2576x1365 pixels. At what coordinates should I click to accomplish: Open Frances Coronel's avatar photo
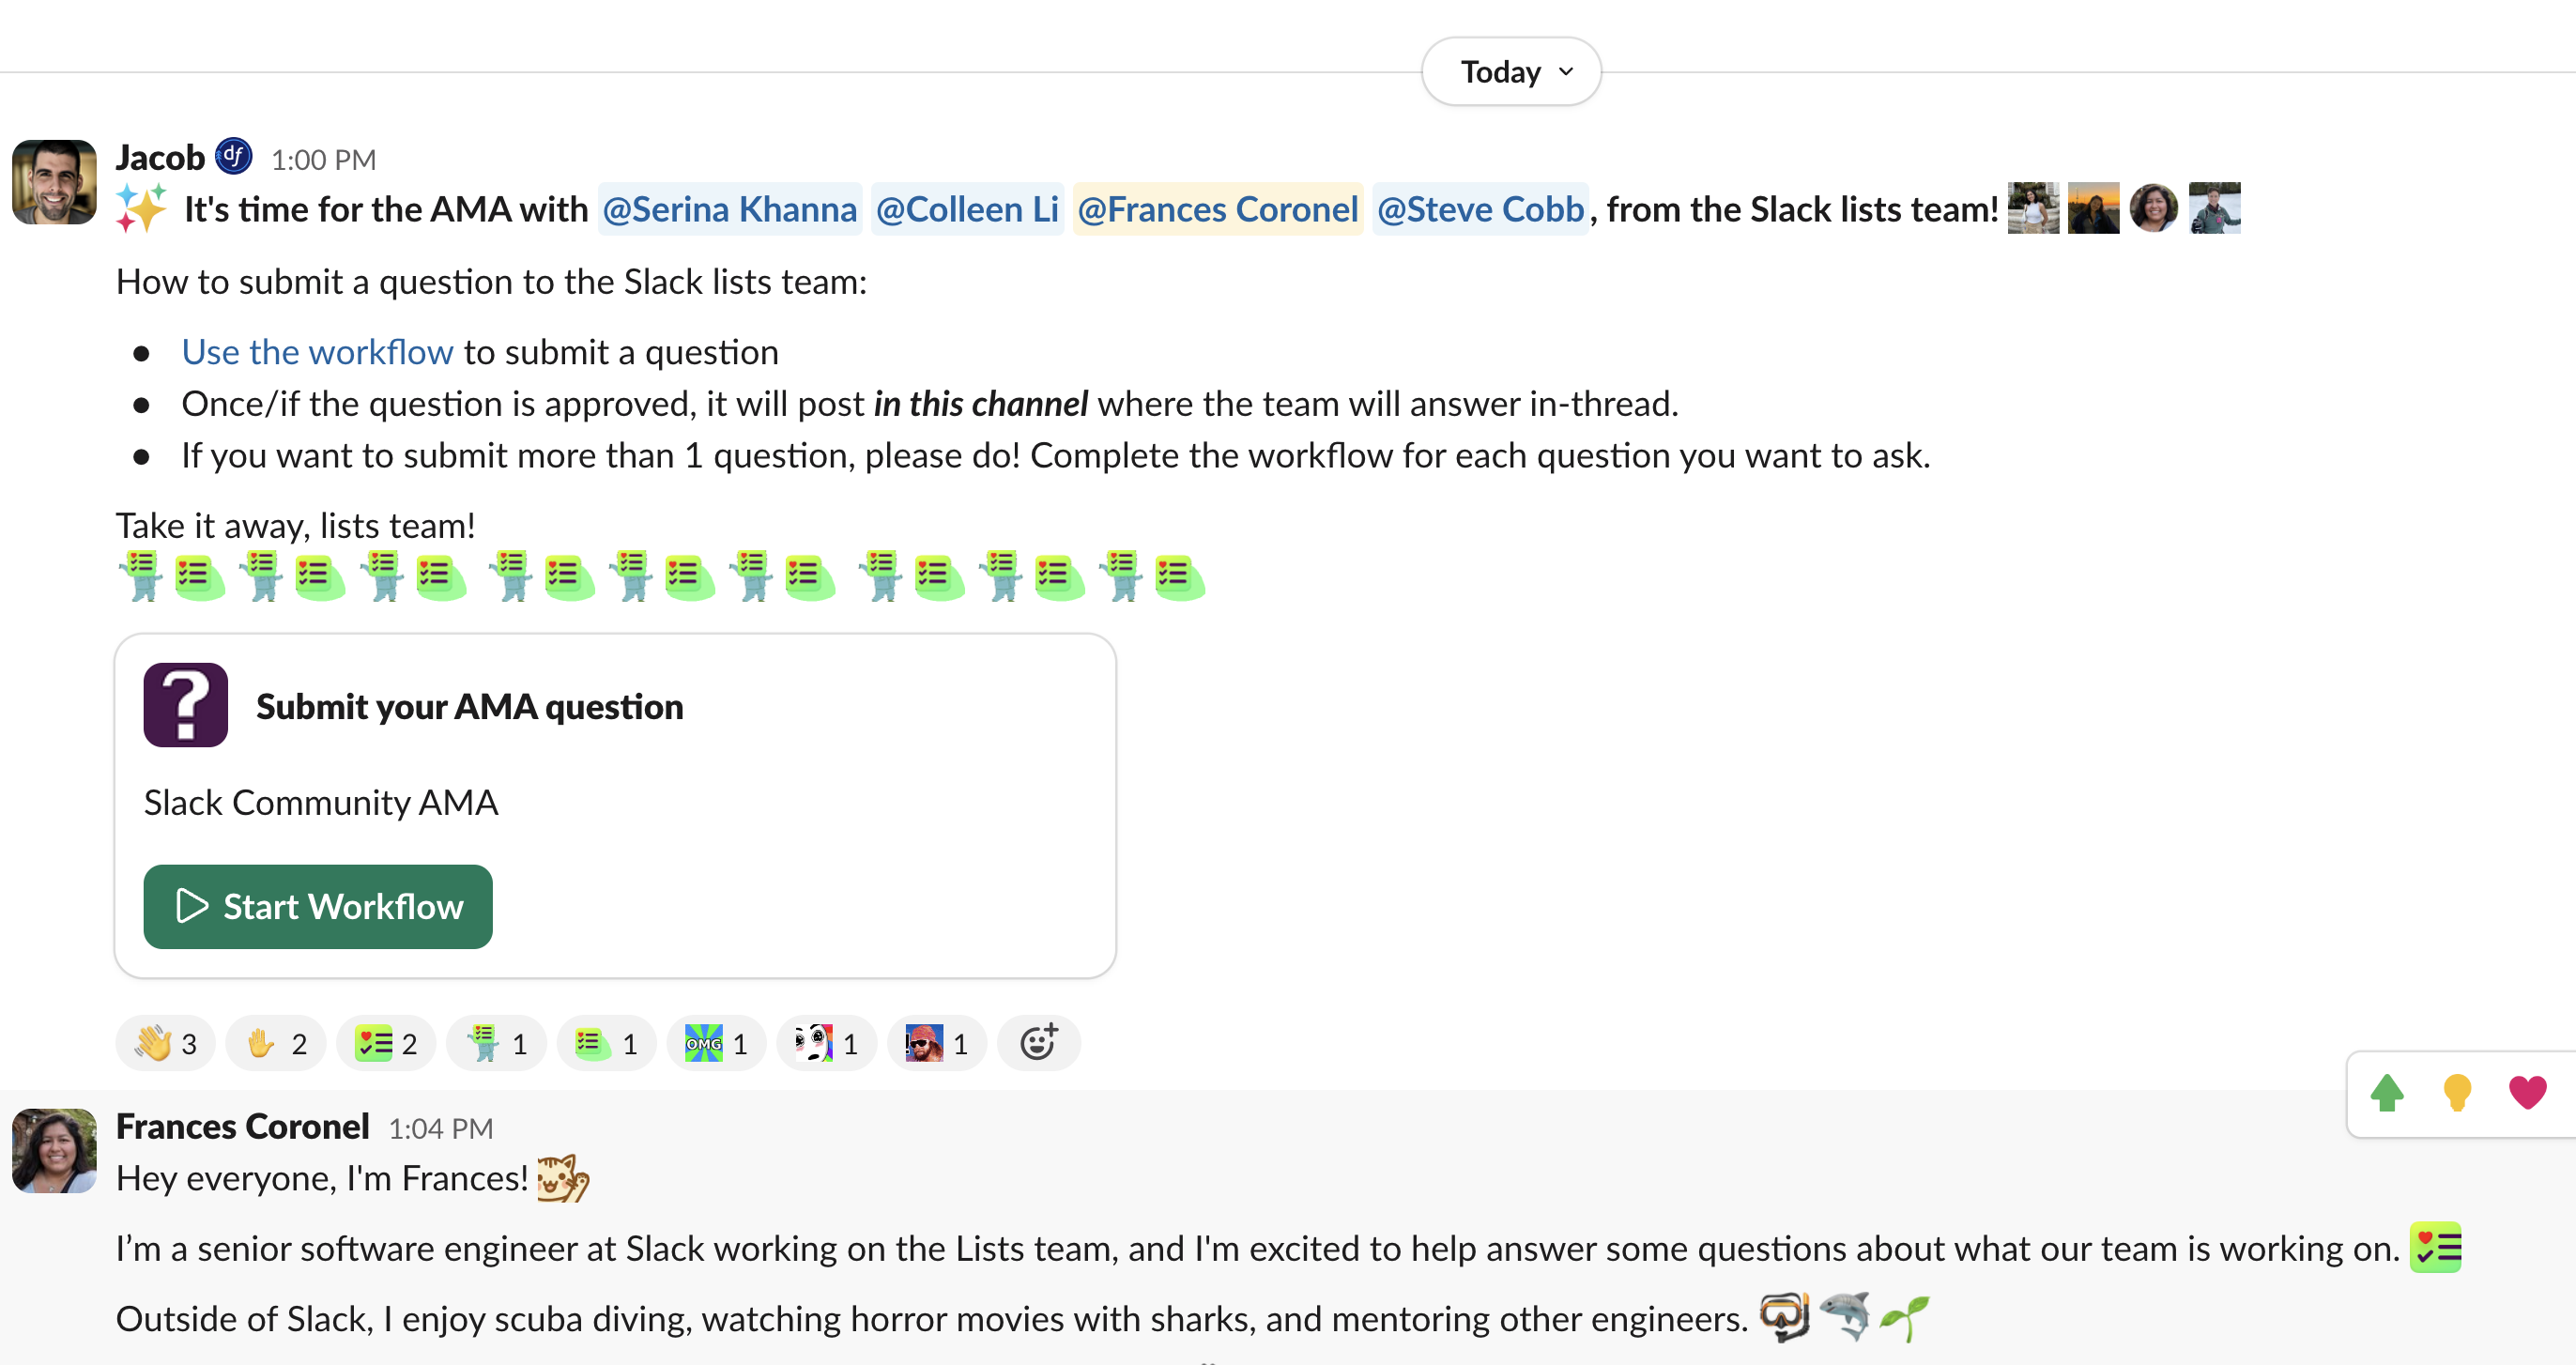tap(54, 1150)
